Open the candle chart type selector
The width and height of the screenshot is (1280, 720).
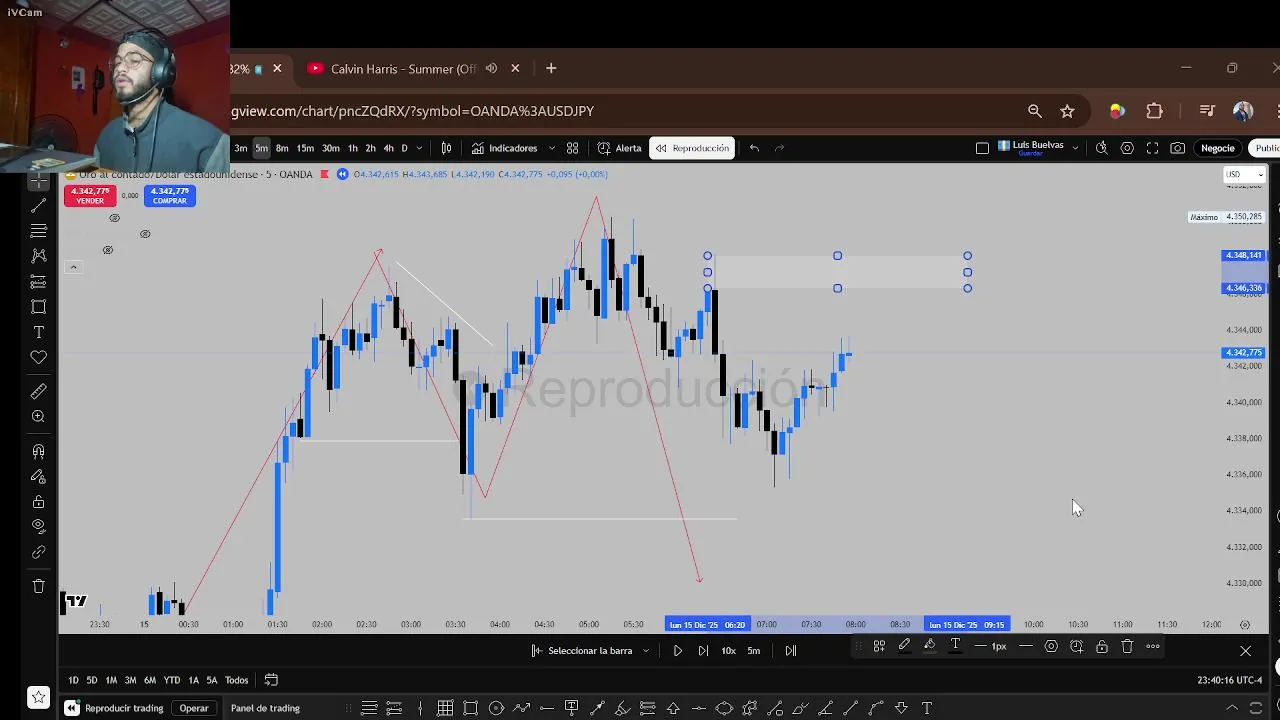pos(446,148)
